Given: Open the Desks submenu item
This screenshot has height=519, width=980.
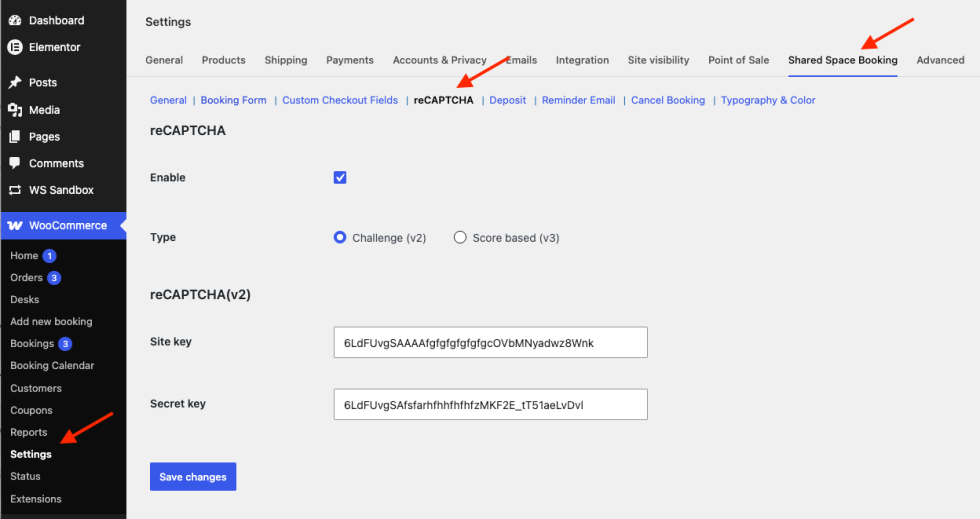Looking at the screenshot, I should [25, 300].
